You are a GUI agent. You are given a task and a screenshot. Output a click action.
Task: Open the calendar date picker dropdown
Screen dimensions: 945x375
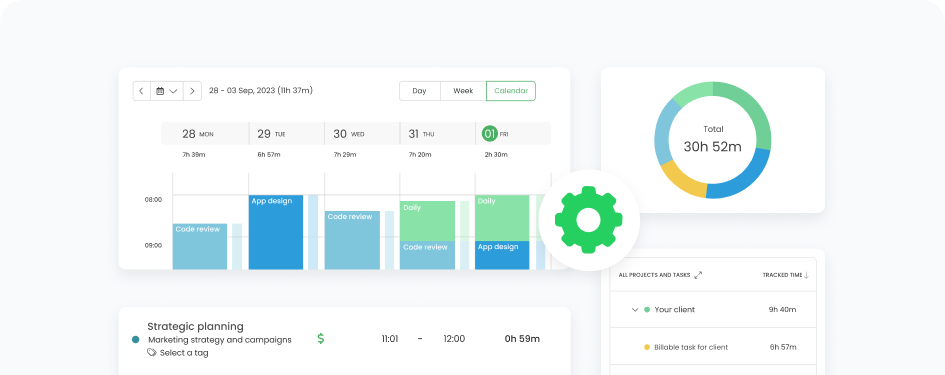[167, 91]
